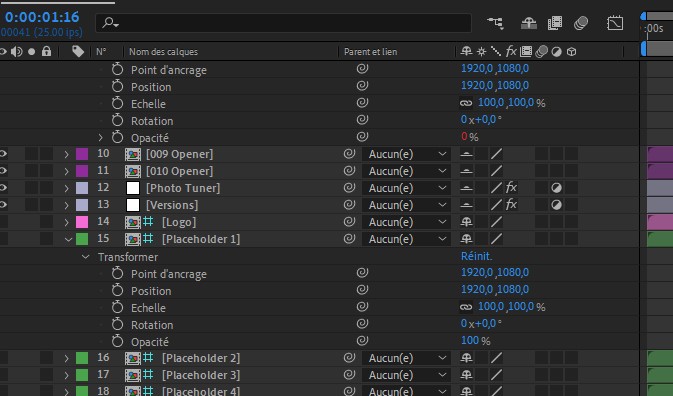Image resolution: width=673 pixels, height=396 pixels.
Task: Toggle the shy switch on Placeholder 2
Action: click(x=466, y=358)
